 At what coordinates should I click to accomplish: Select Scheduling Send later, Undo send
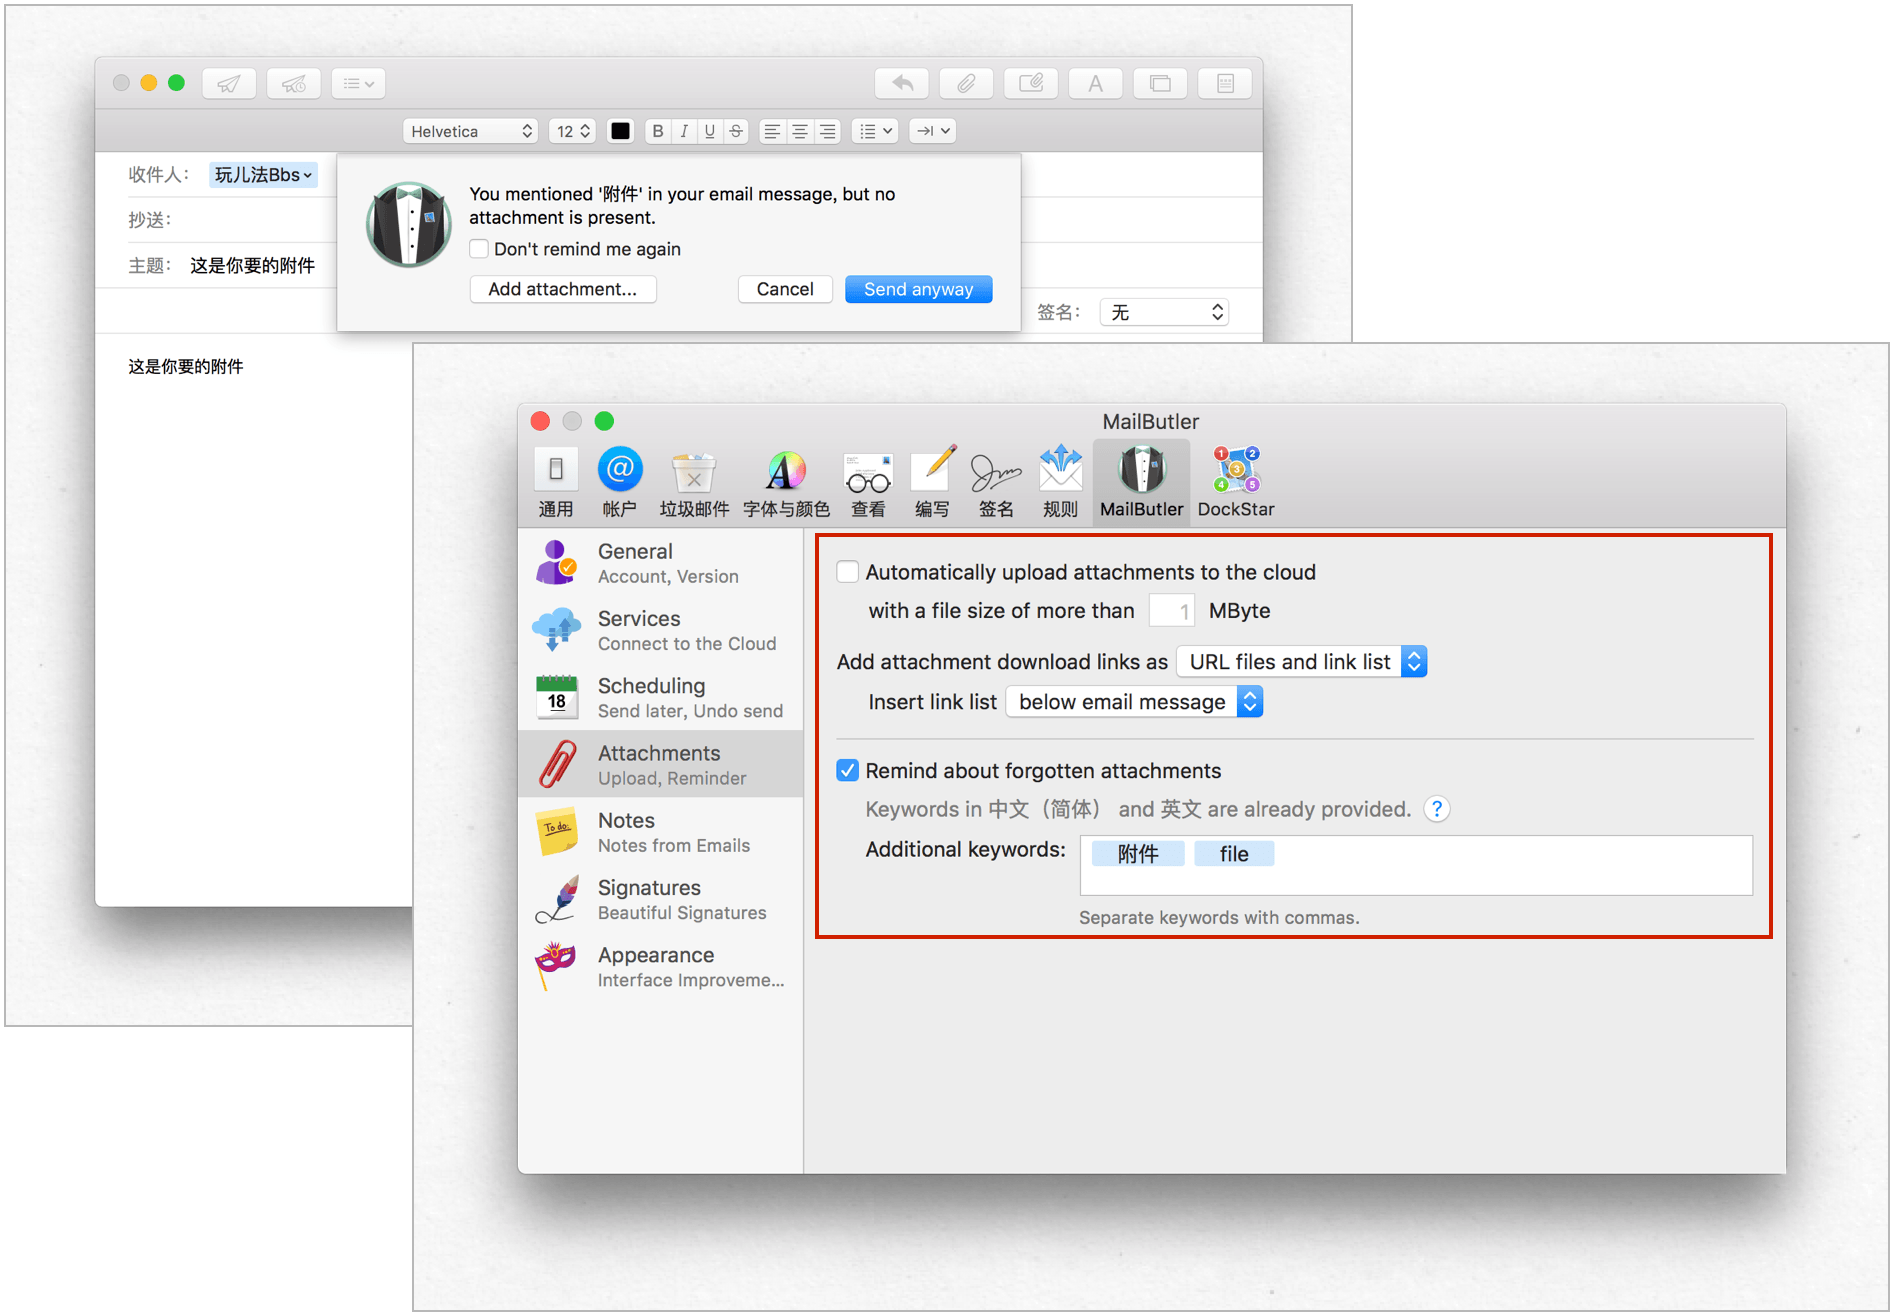[660, 697]
